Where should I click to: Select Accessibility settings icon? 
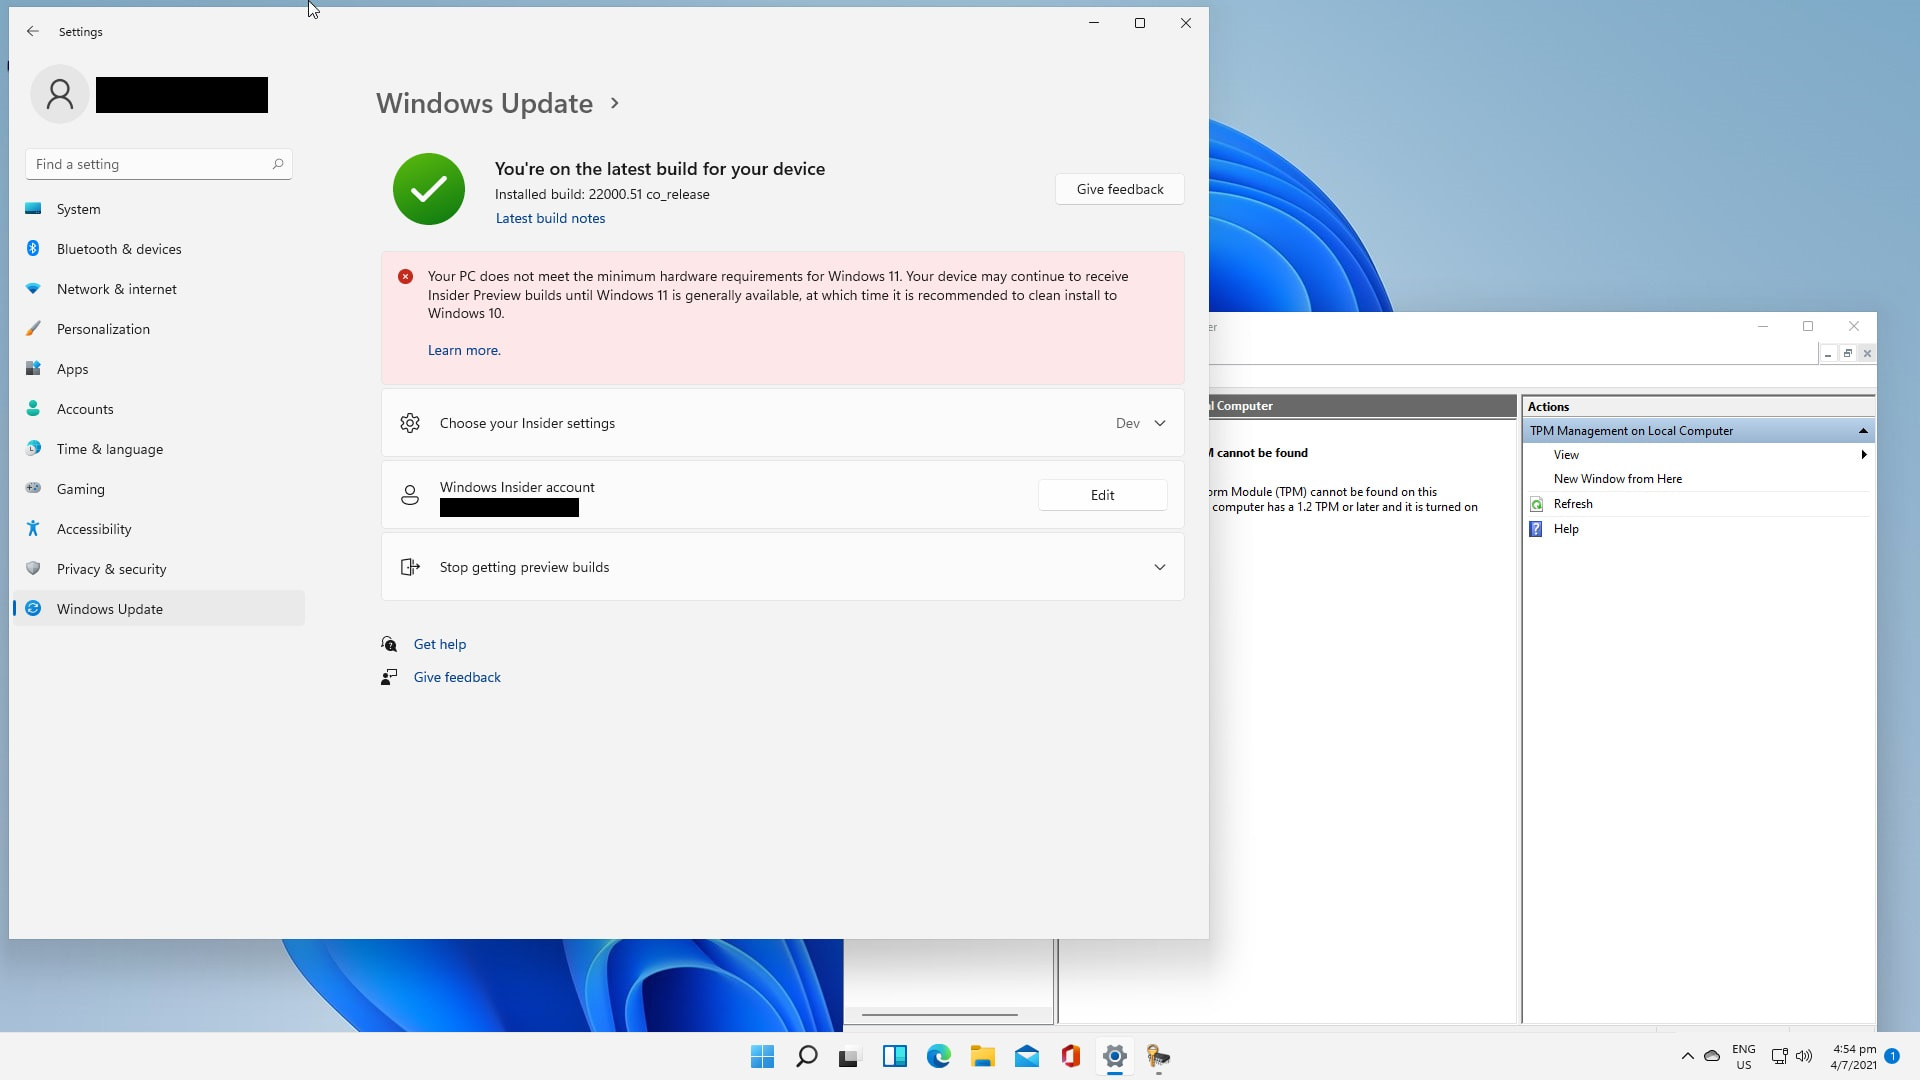[34, 529]
